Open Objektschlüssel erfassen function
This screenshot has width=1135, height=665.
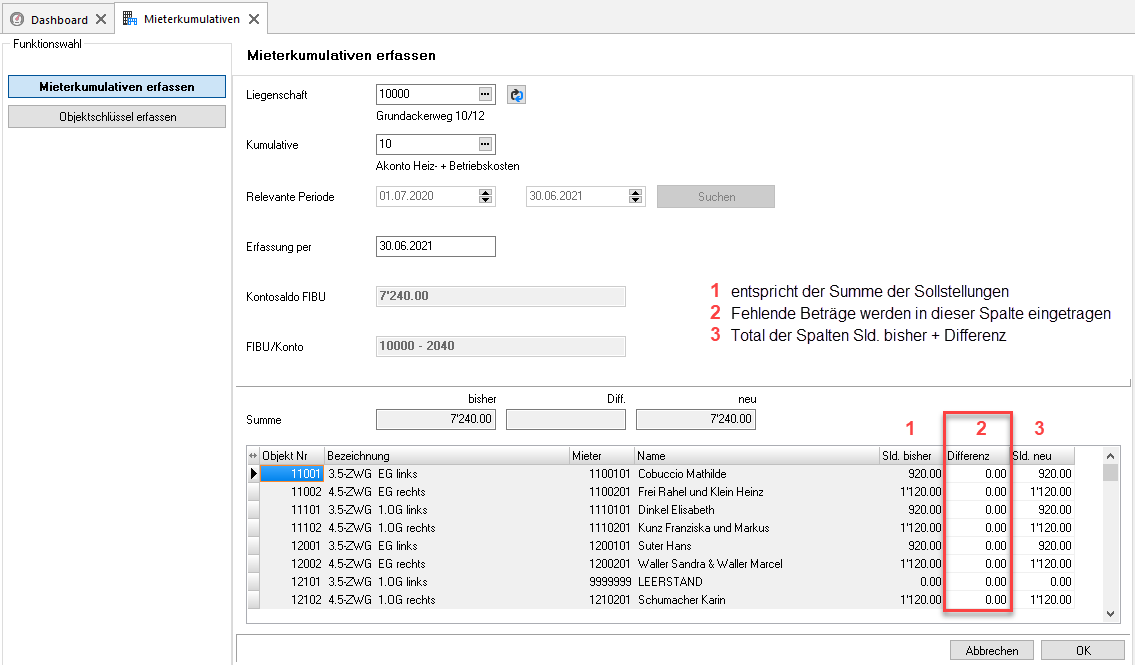[x=117, y=117]
